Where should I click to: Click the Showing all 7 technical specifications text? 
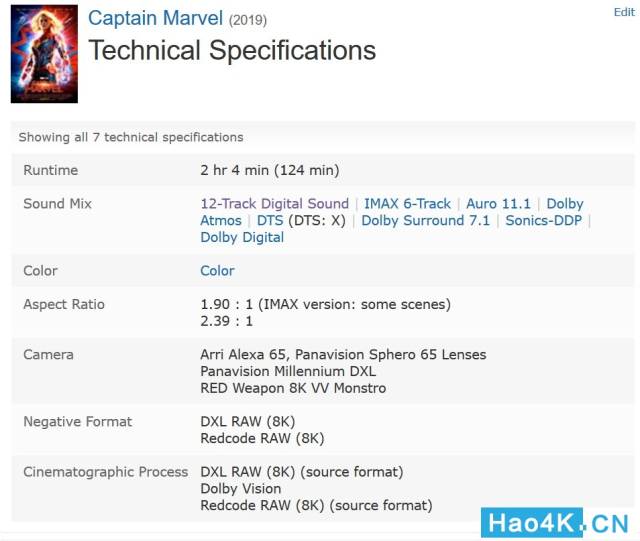[x=131, y=137]
